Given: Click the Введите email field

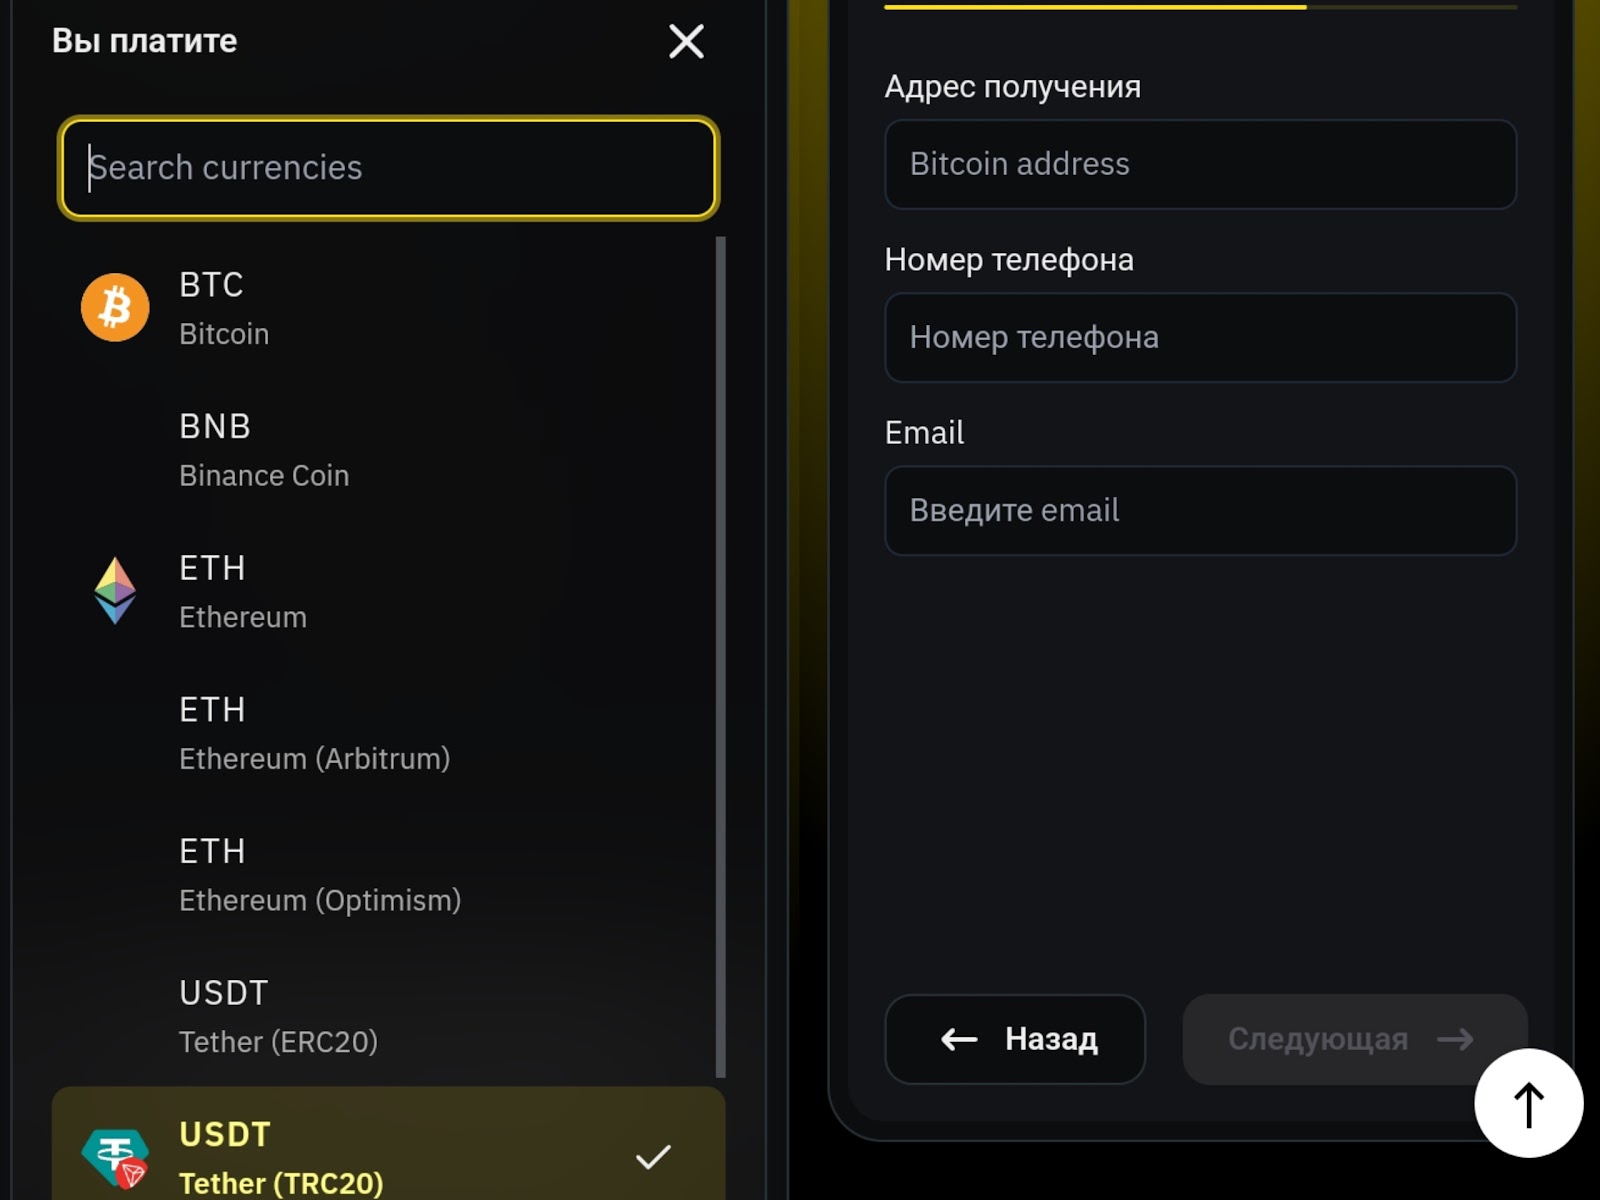Looking at the screenshot, I should pos(1200,510).
